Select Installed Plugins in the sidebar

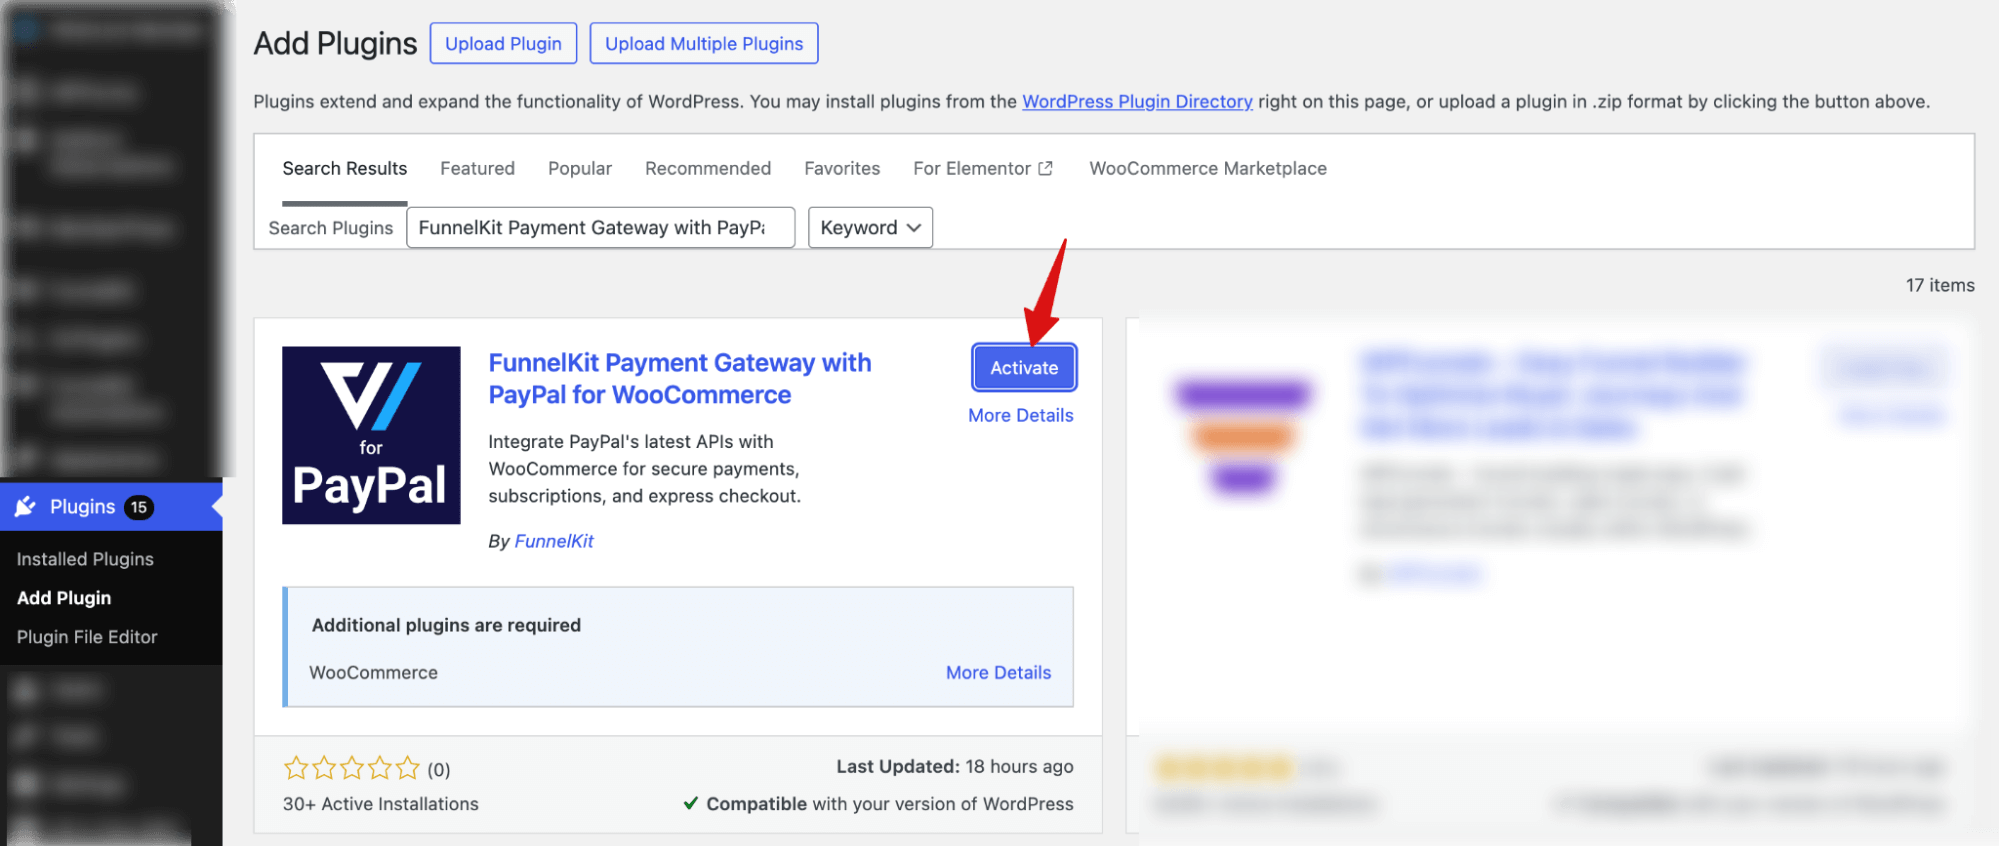coord(85,558)
